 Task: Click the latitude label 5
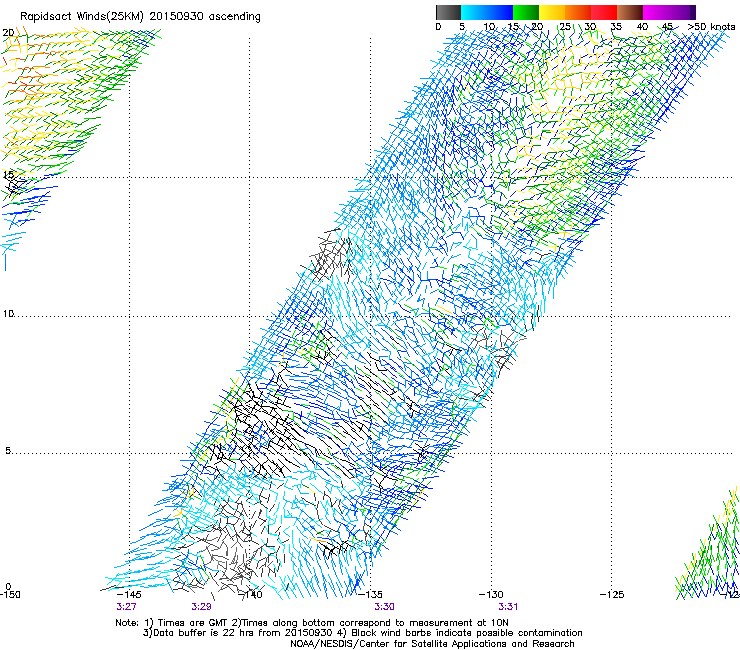tap(8, 451)
